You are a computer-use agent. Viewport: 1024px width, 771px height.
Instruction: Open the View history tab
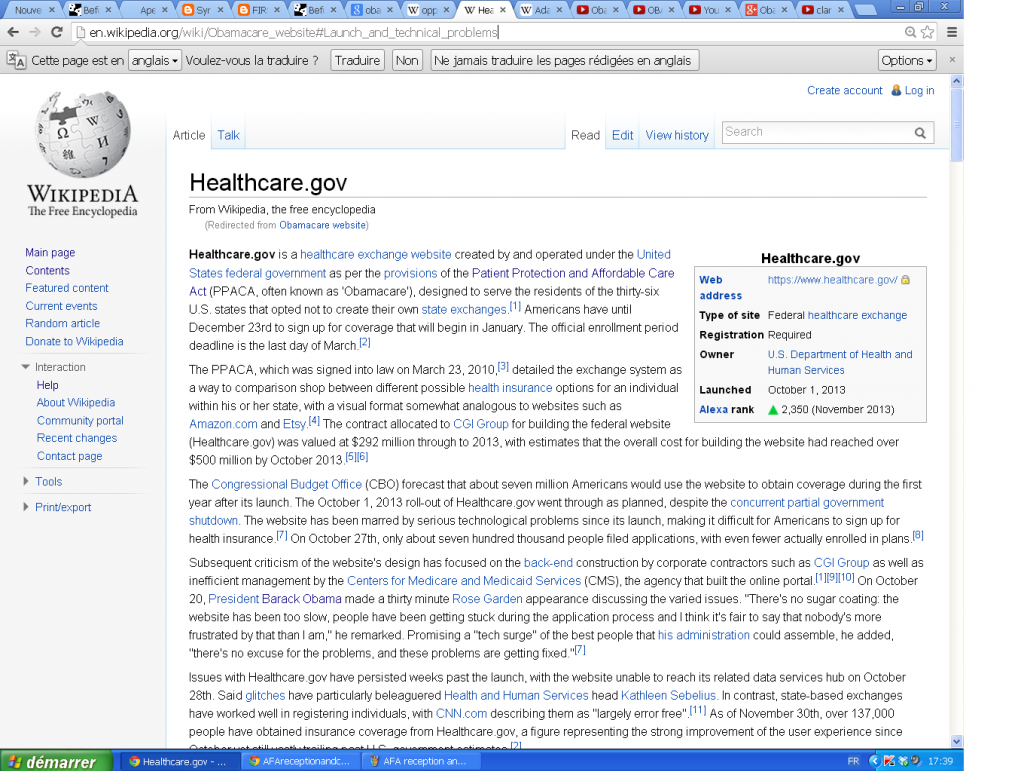(x=677, y=135)
